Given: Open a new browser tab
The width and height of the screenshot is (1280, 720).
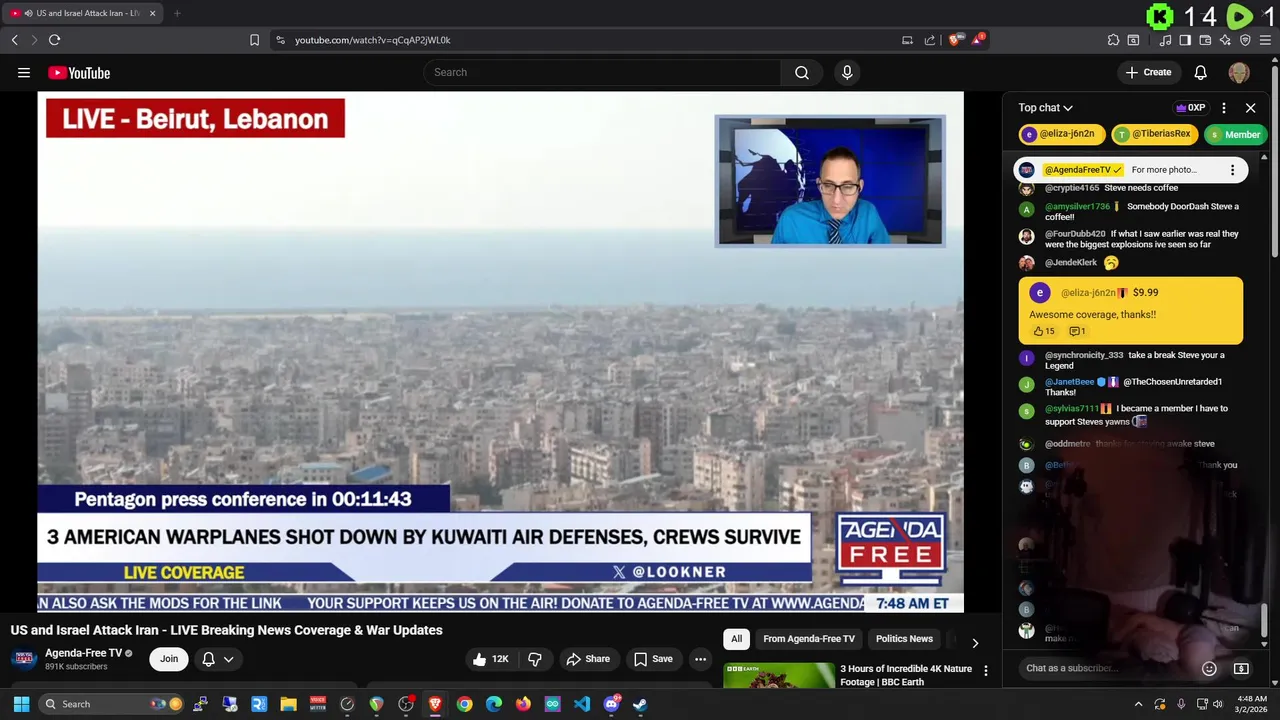Looking at the screenshot, I should point(176,13).
